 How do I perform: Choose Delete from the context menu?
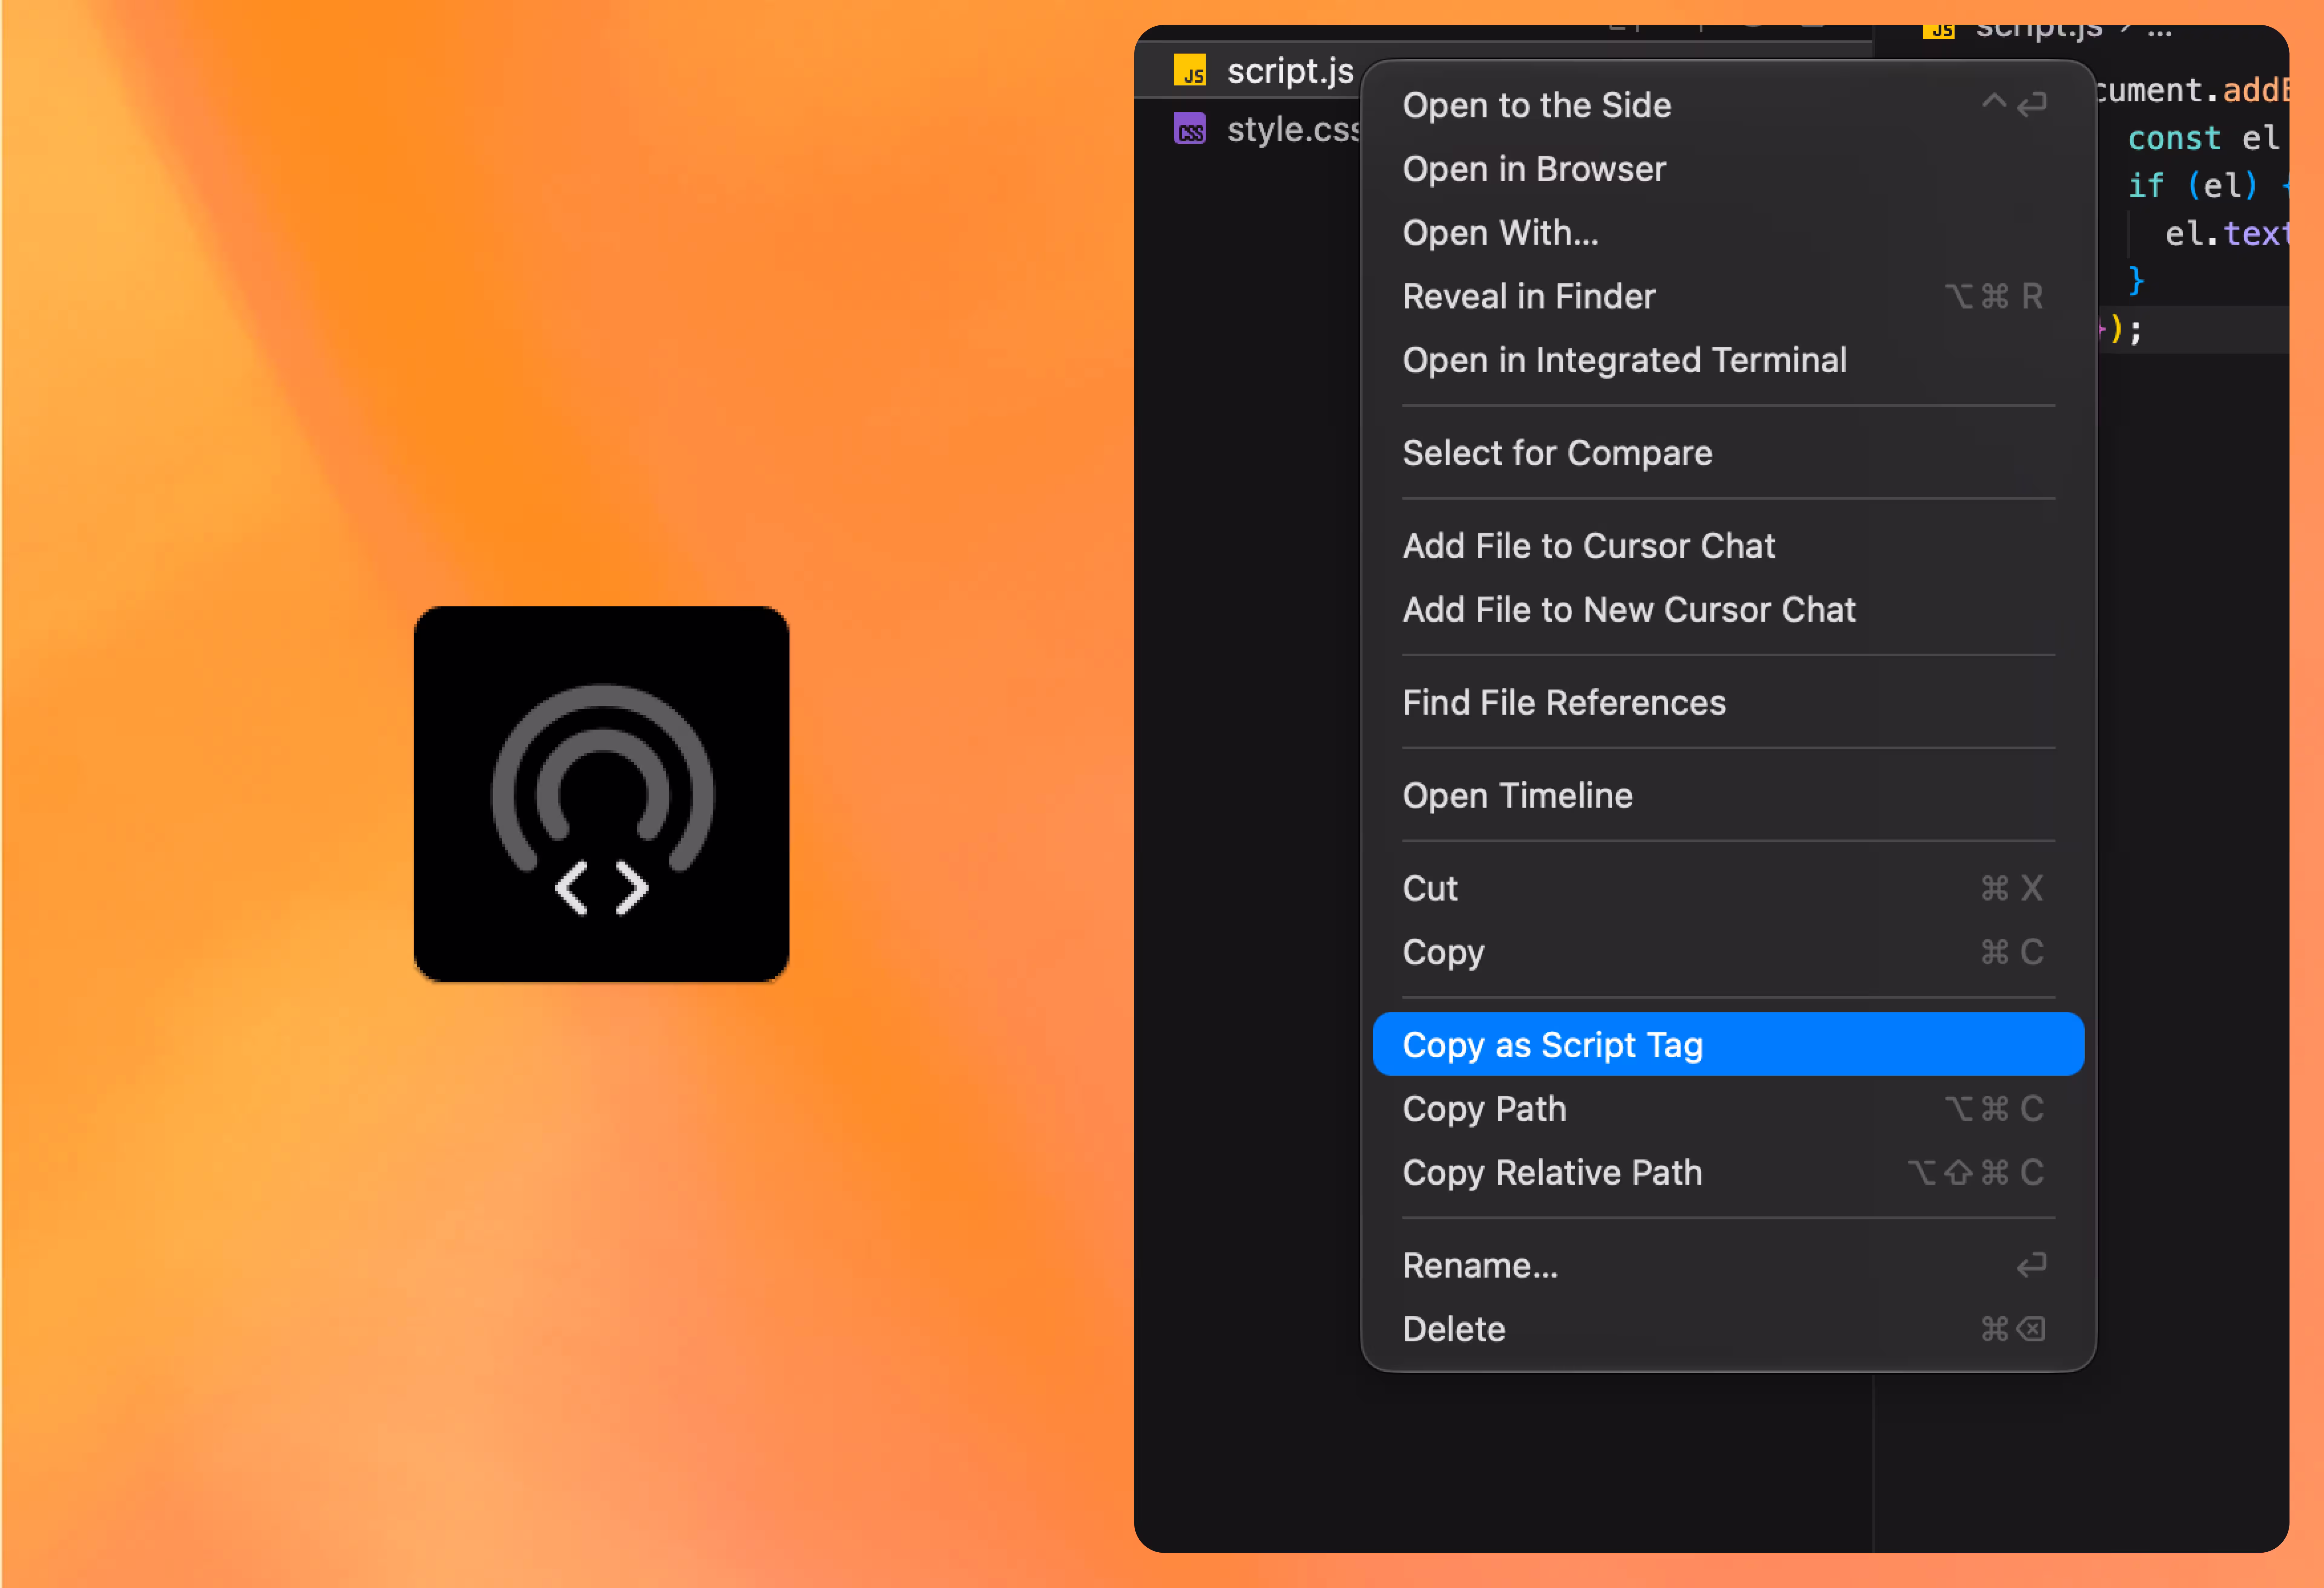coord(1728,1330)
